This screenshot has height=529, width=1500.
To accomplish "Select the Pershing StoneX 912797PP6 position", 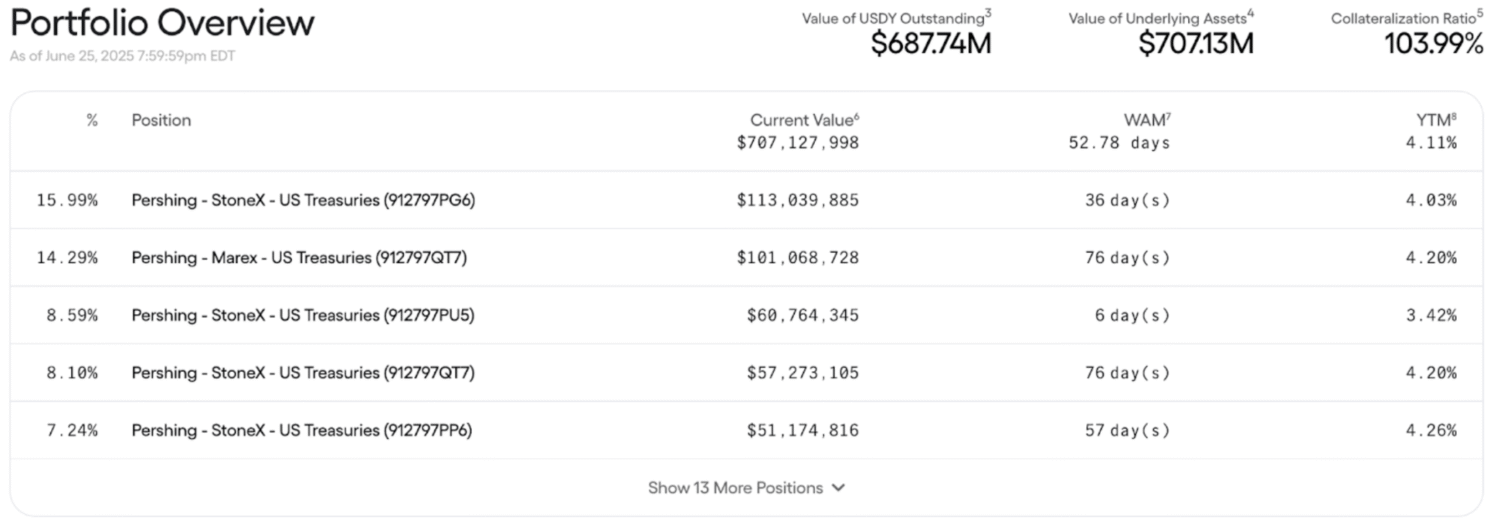I will (x=302, y=431).
